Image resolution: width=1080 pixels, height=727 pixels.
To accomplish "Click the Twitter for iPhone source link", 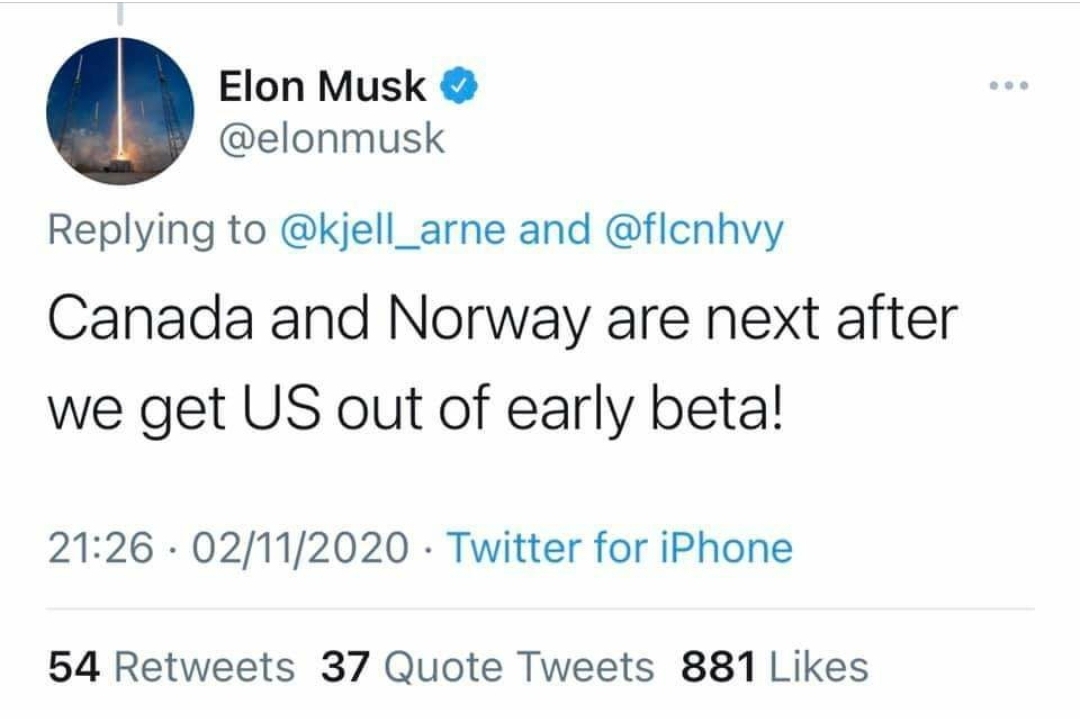I will pyautogui.click(x=620, y=548).
